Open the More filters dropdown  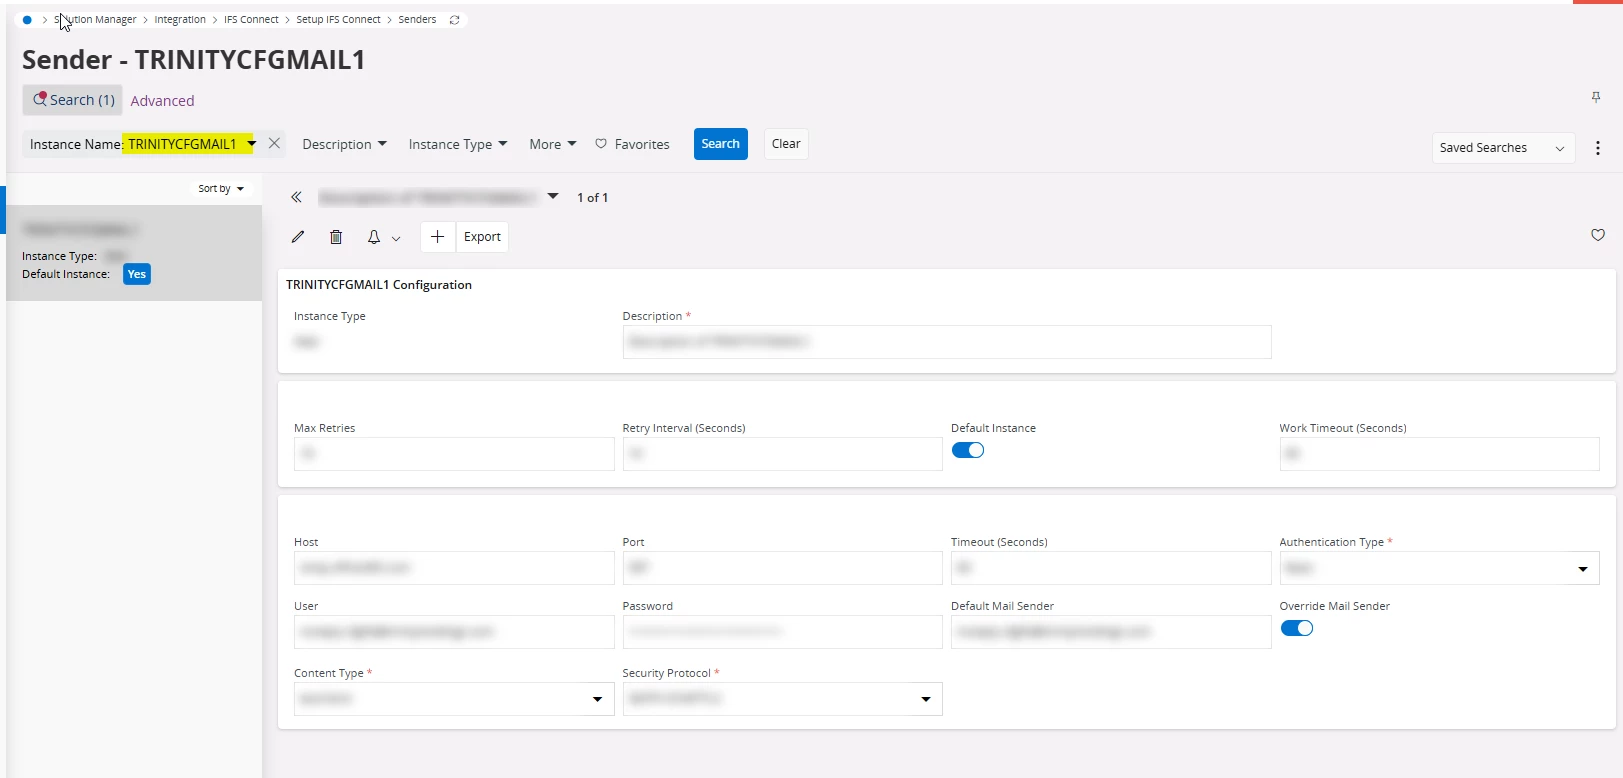click(553, 144)
